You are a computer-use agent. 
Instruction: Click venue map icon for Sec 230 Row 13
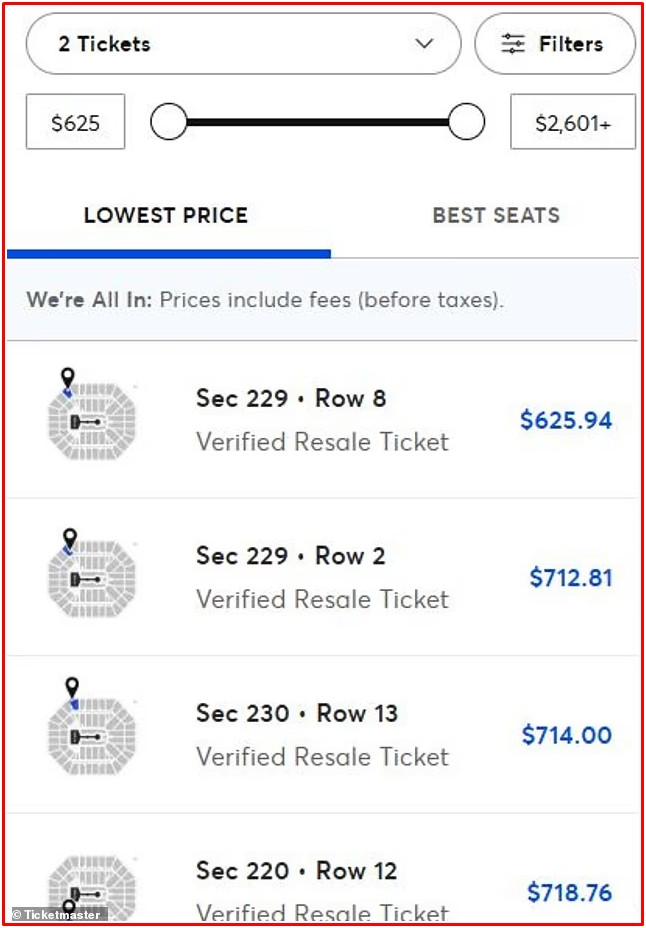(92, 727)
